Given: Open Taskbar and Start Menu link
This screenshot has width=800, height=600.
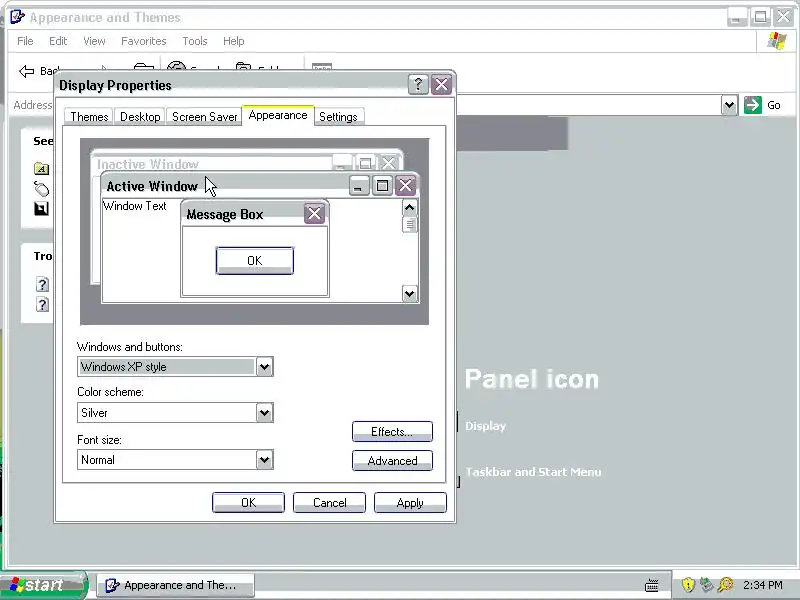Looking at the screenshot, I should pos(533,472).
